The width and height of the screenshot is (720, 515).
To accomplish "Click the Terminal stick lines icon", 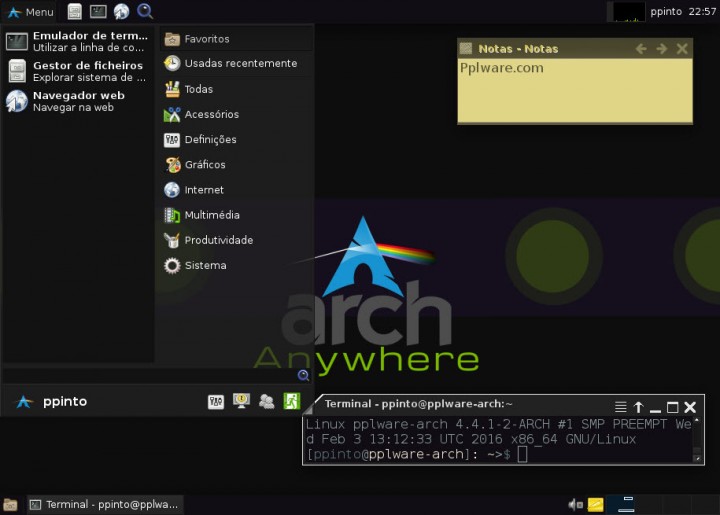I will [620, 407].
